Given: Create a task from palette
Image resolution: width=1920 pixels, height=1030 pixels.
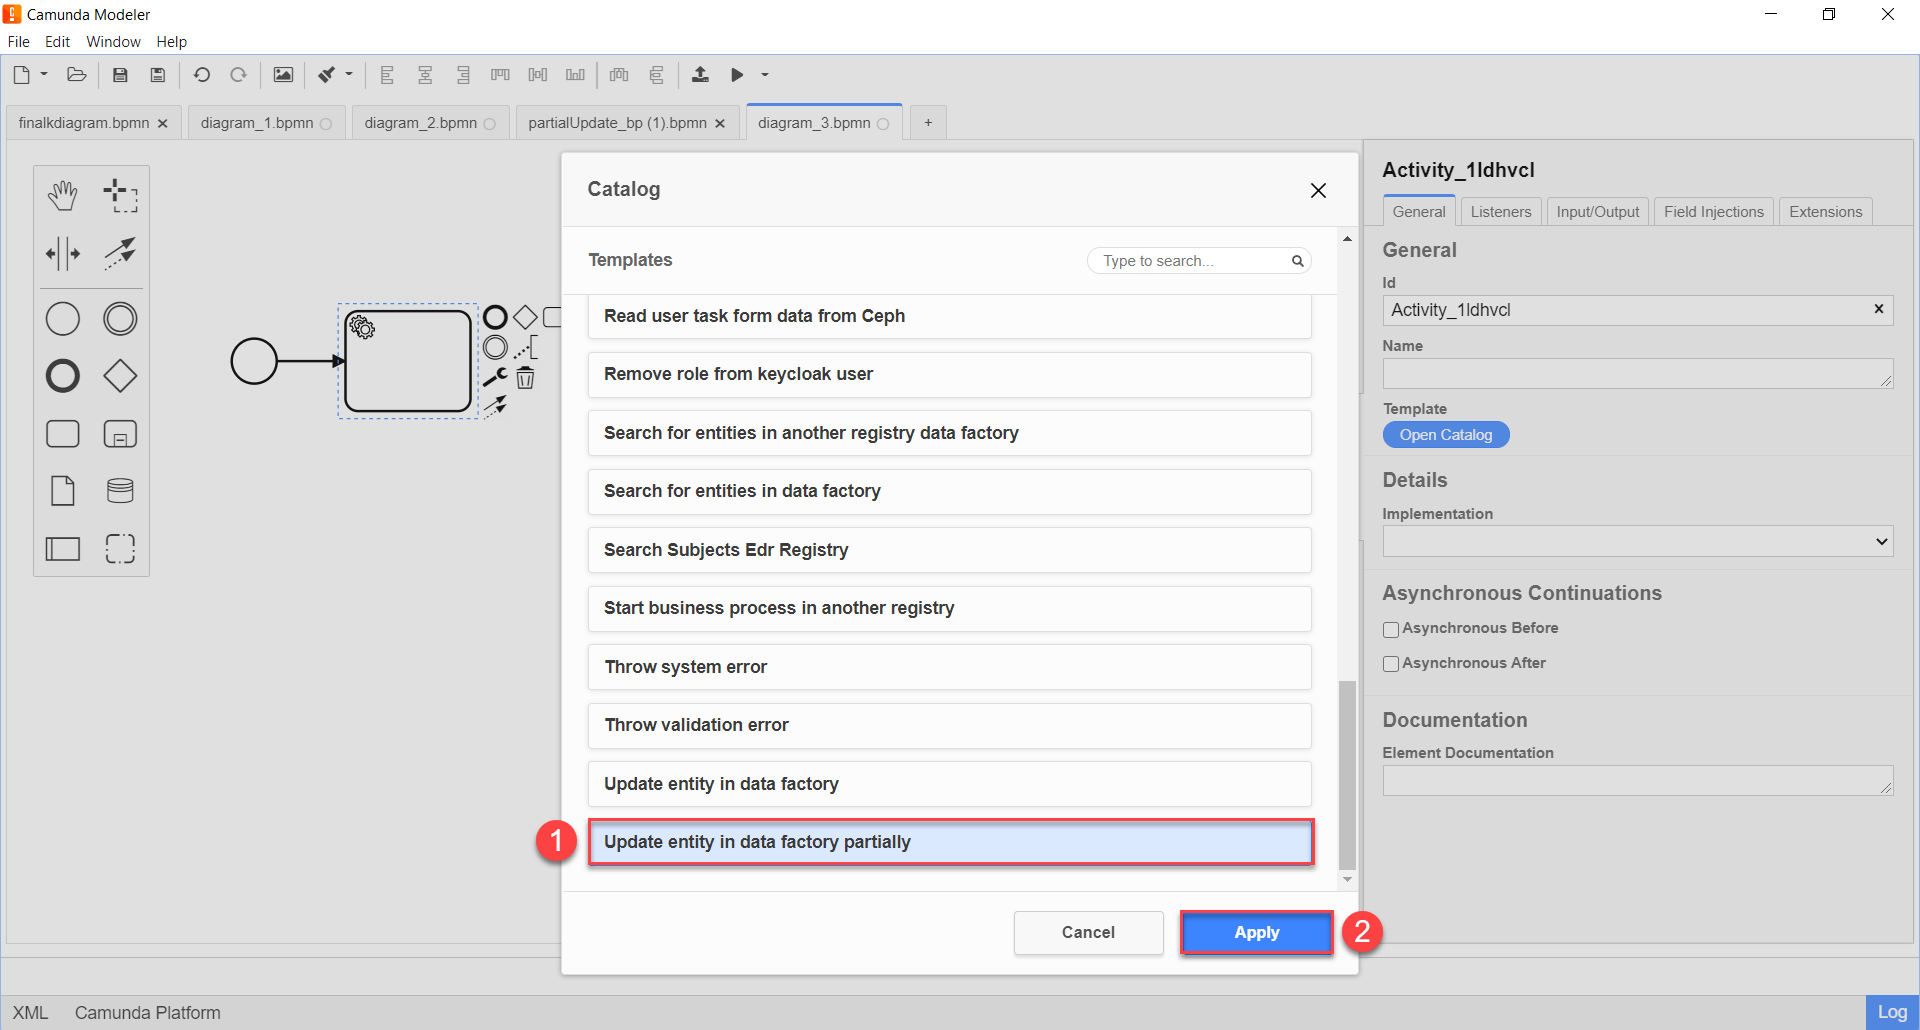Looking at the screenshot, I should tap(63, 434).
